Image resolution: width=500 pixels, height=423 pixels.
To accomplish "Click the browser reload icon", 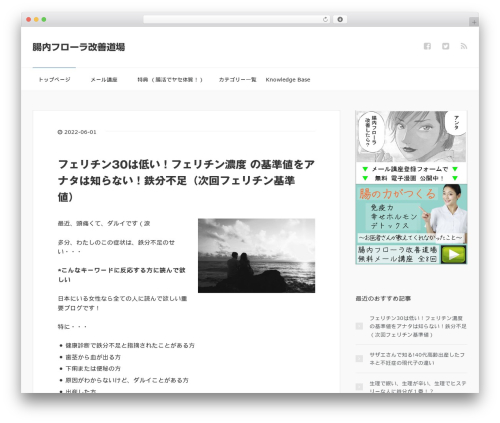I will pos(325,20).
